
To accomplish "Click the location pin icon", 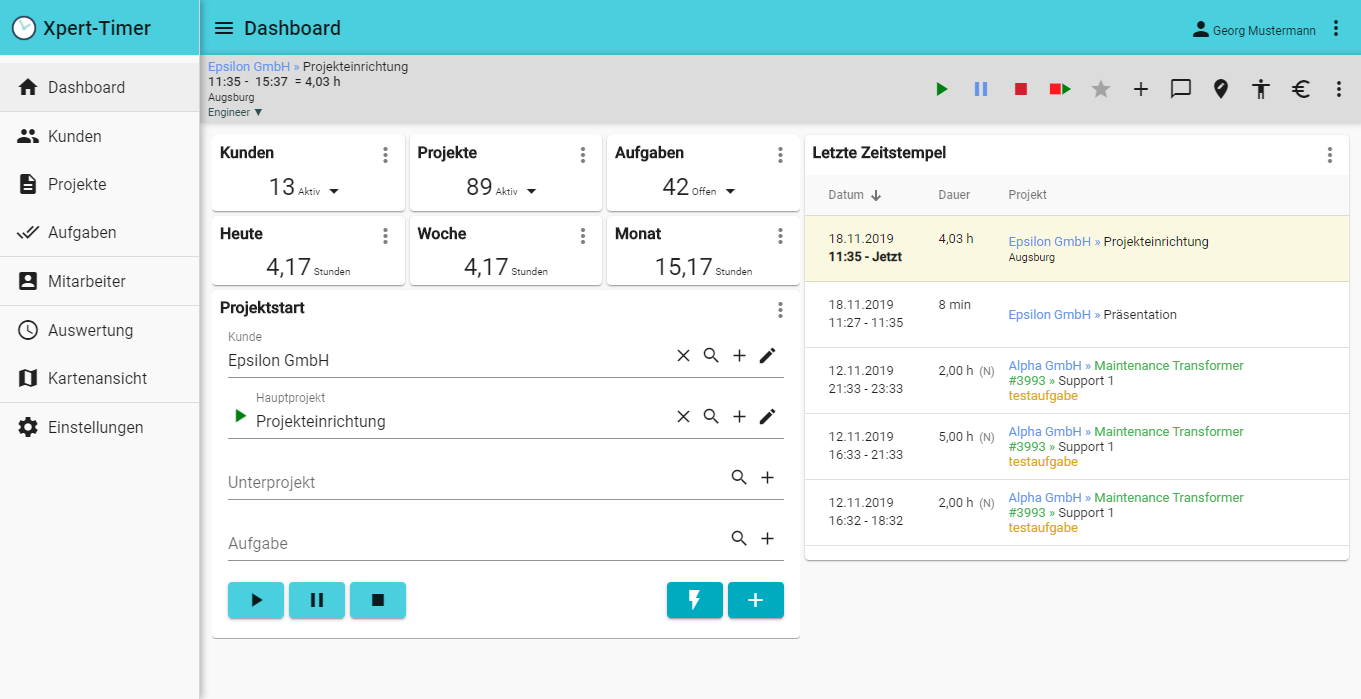I will point(1220,89).
